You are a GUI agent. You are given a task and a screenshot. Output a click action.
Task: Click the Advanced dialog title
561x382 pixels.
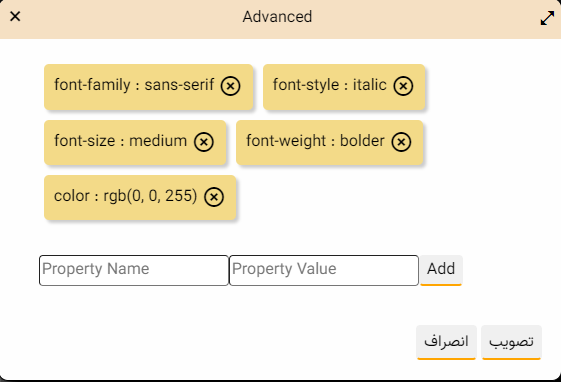click(277, 17)
